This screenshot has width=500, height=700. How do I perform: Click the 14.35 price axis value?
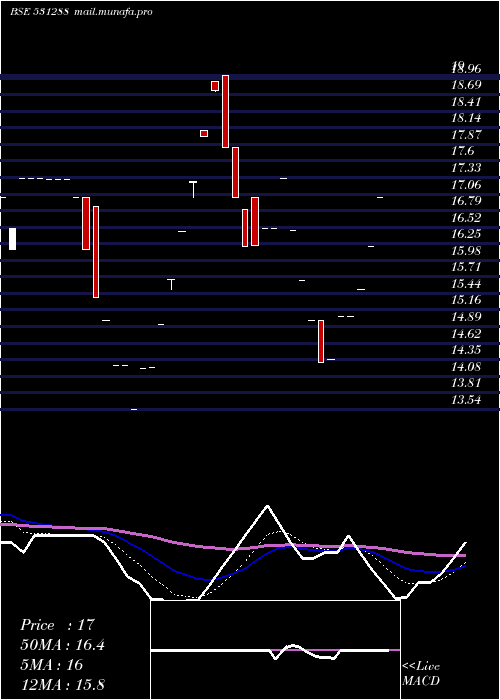tap(467, 350)
